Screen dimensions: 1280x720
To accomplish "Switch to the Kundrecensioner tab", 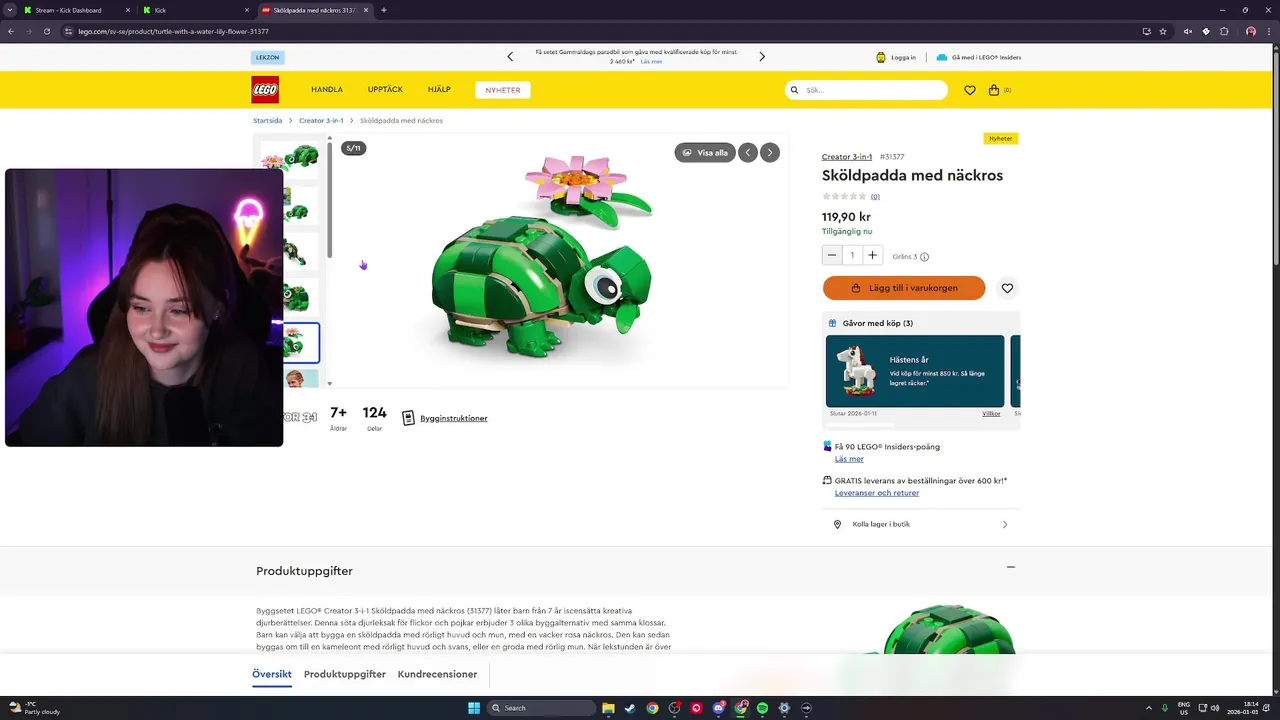I will point(437,674).
